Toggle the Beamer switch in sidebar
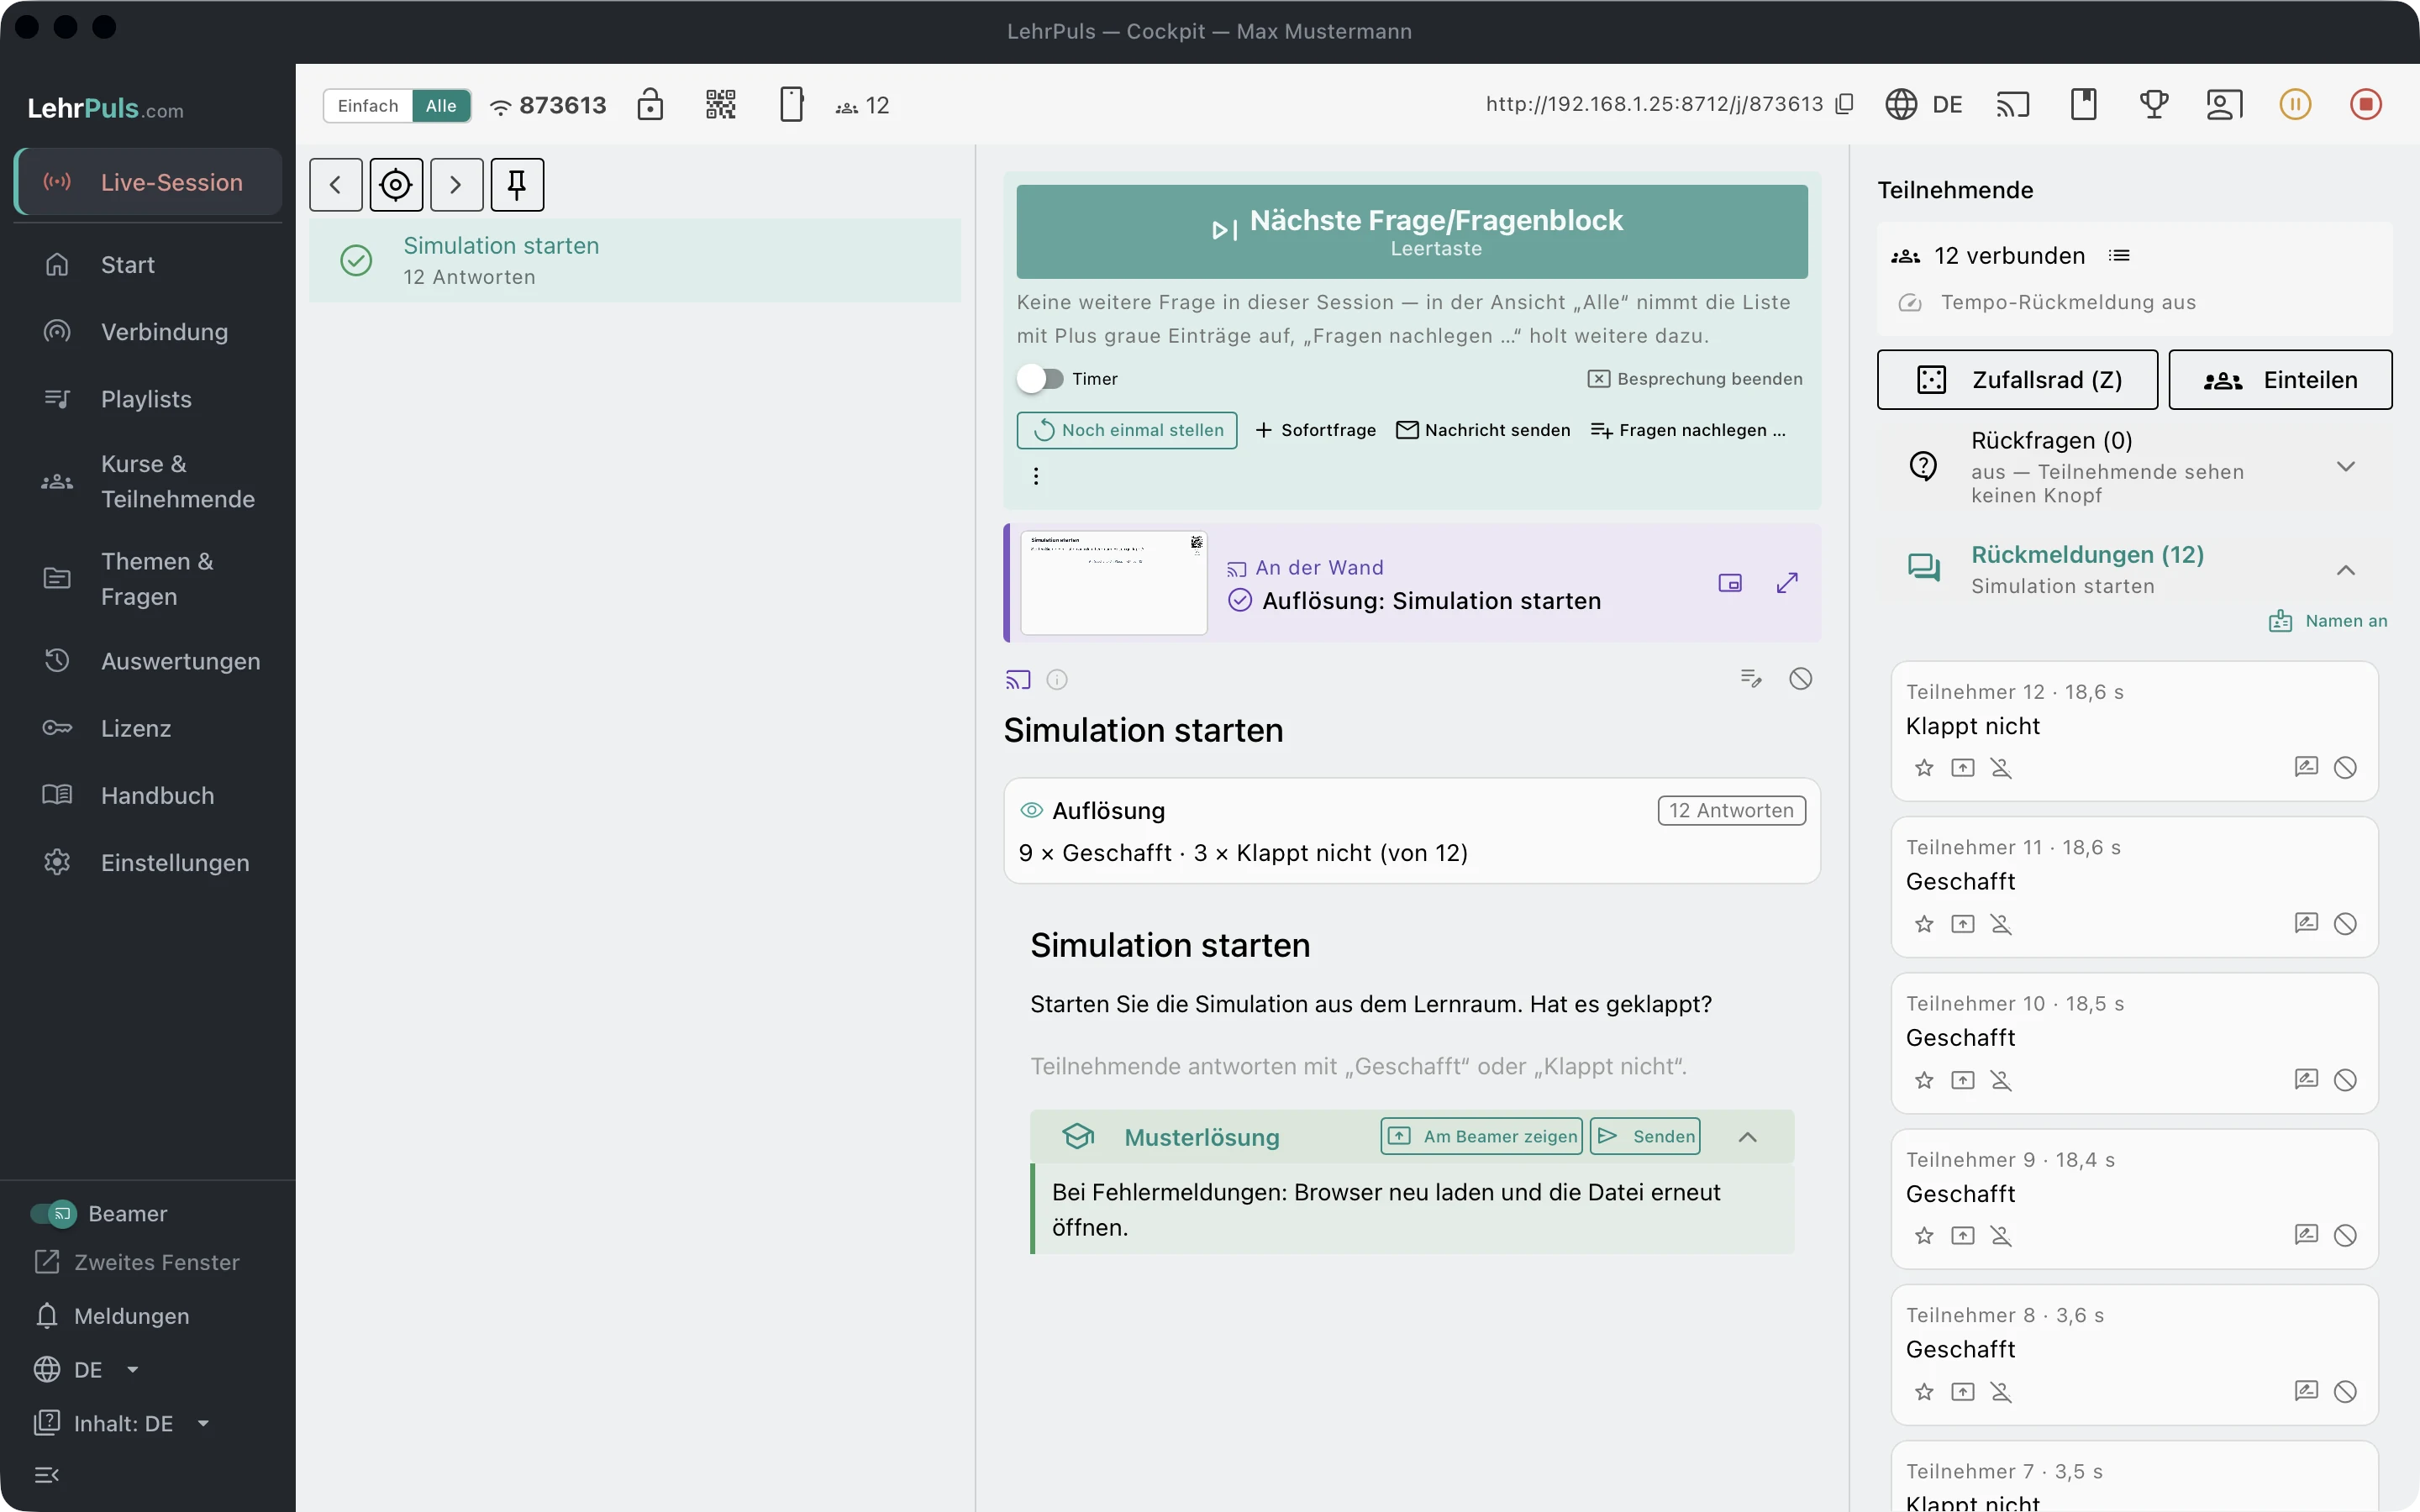2420x1512 pixels. 52,1214
